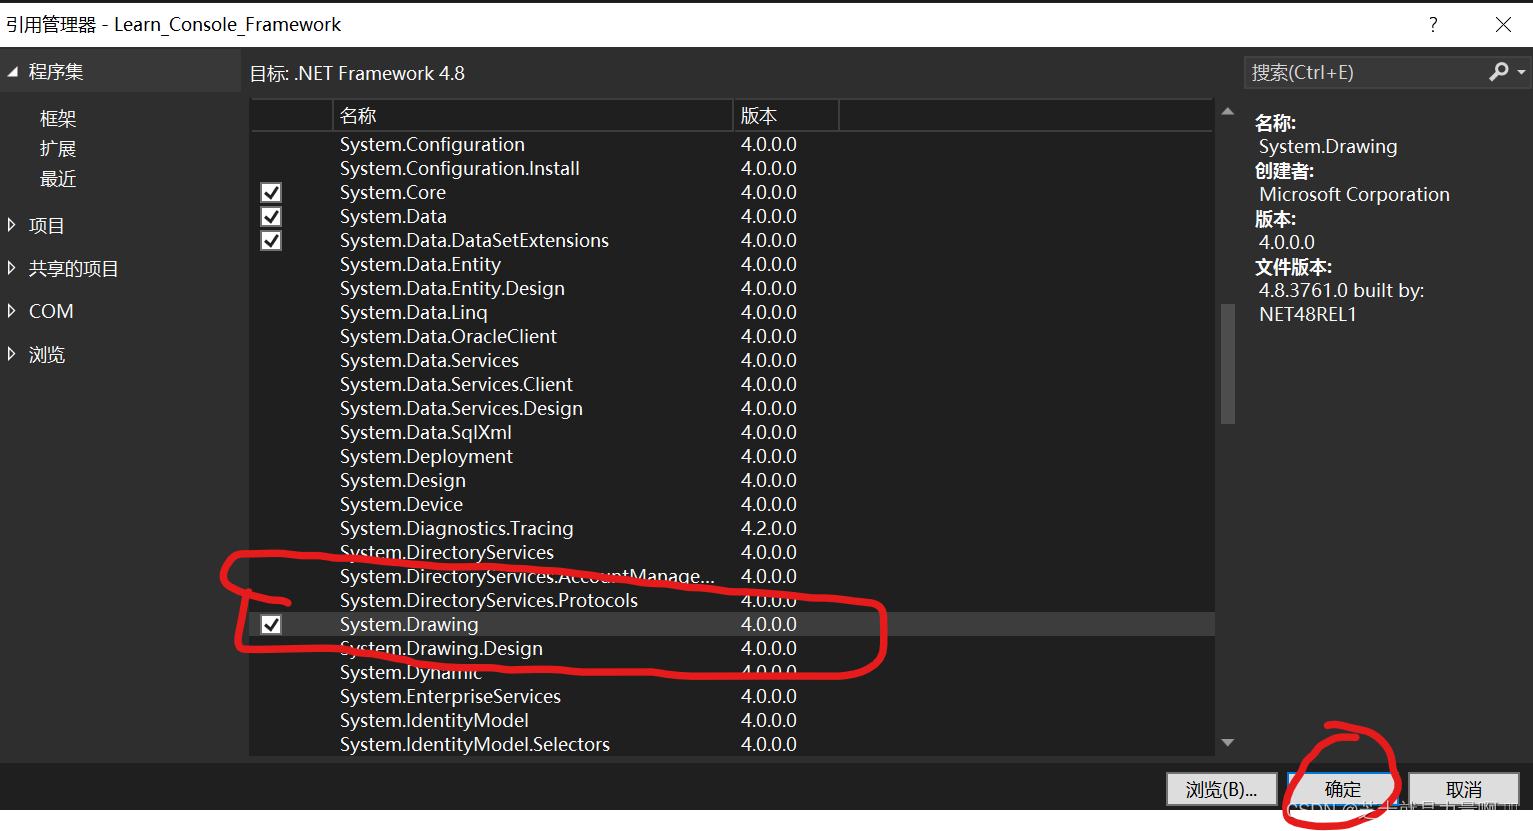Focus the 搜索(Ctrl+E) search box

point(1366,72)
